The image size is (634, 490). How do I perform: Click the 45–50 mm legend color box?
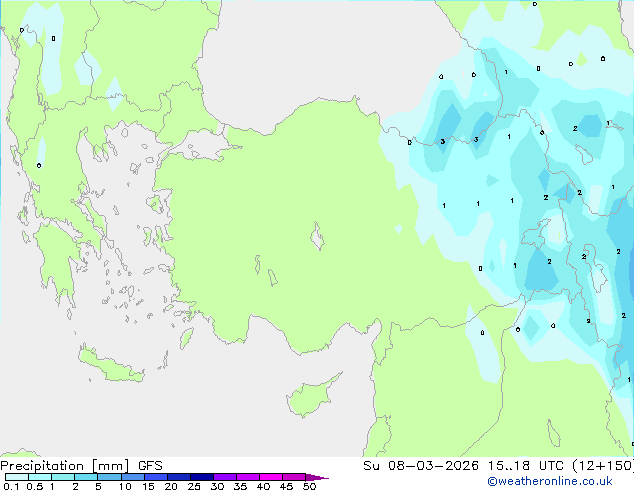[294, 477]
